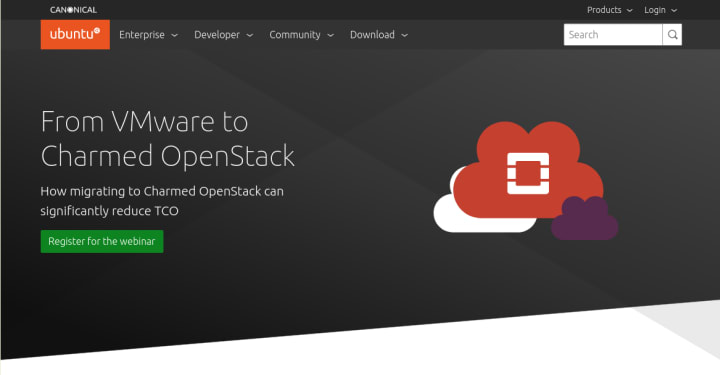Image resolution: width=720 pixels, height=375 pixels.
Task: Click Register for the webinar button
Action: (102, 241)
